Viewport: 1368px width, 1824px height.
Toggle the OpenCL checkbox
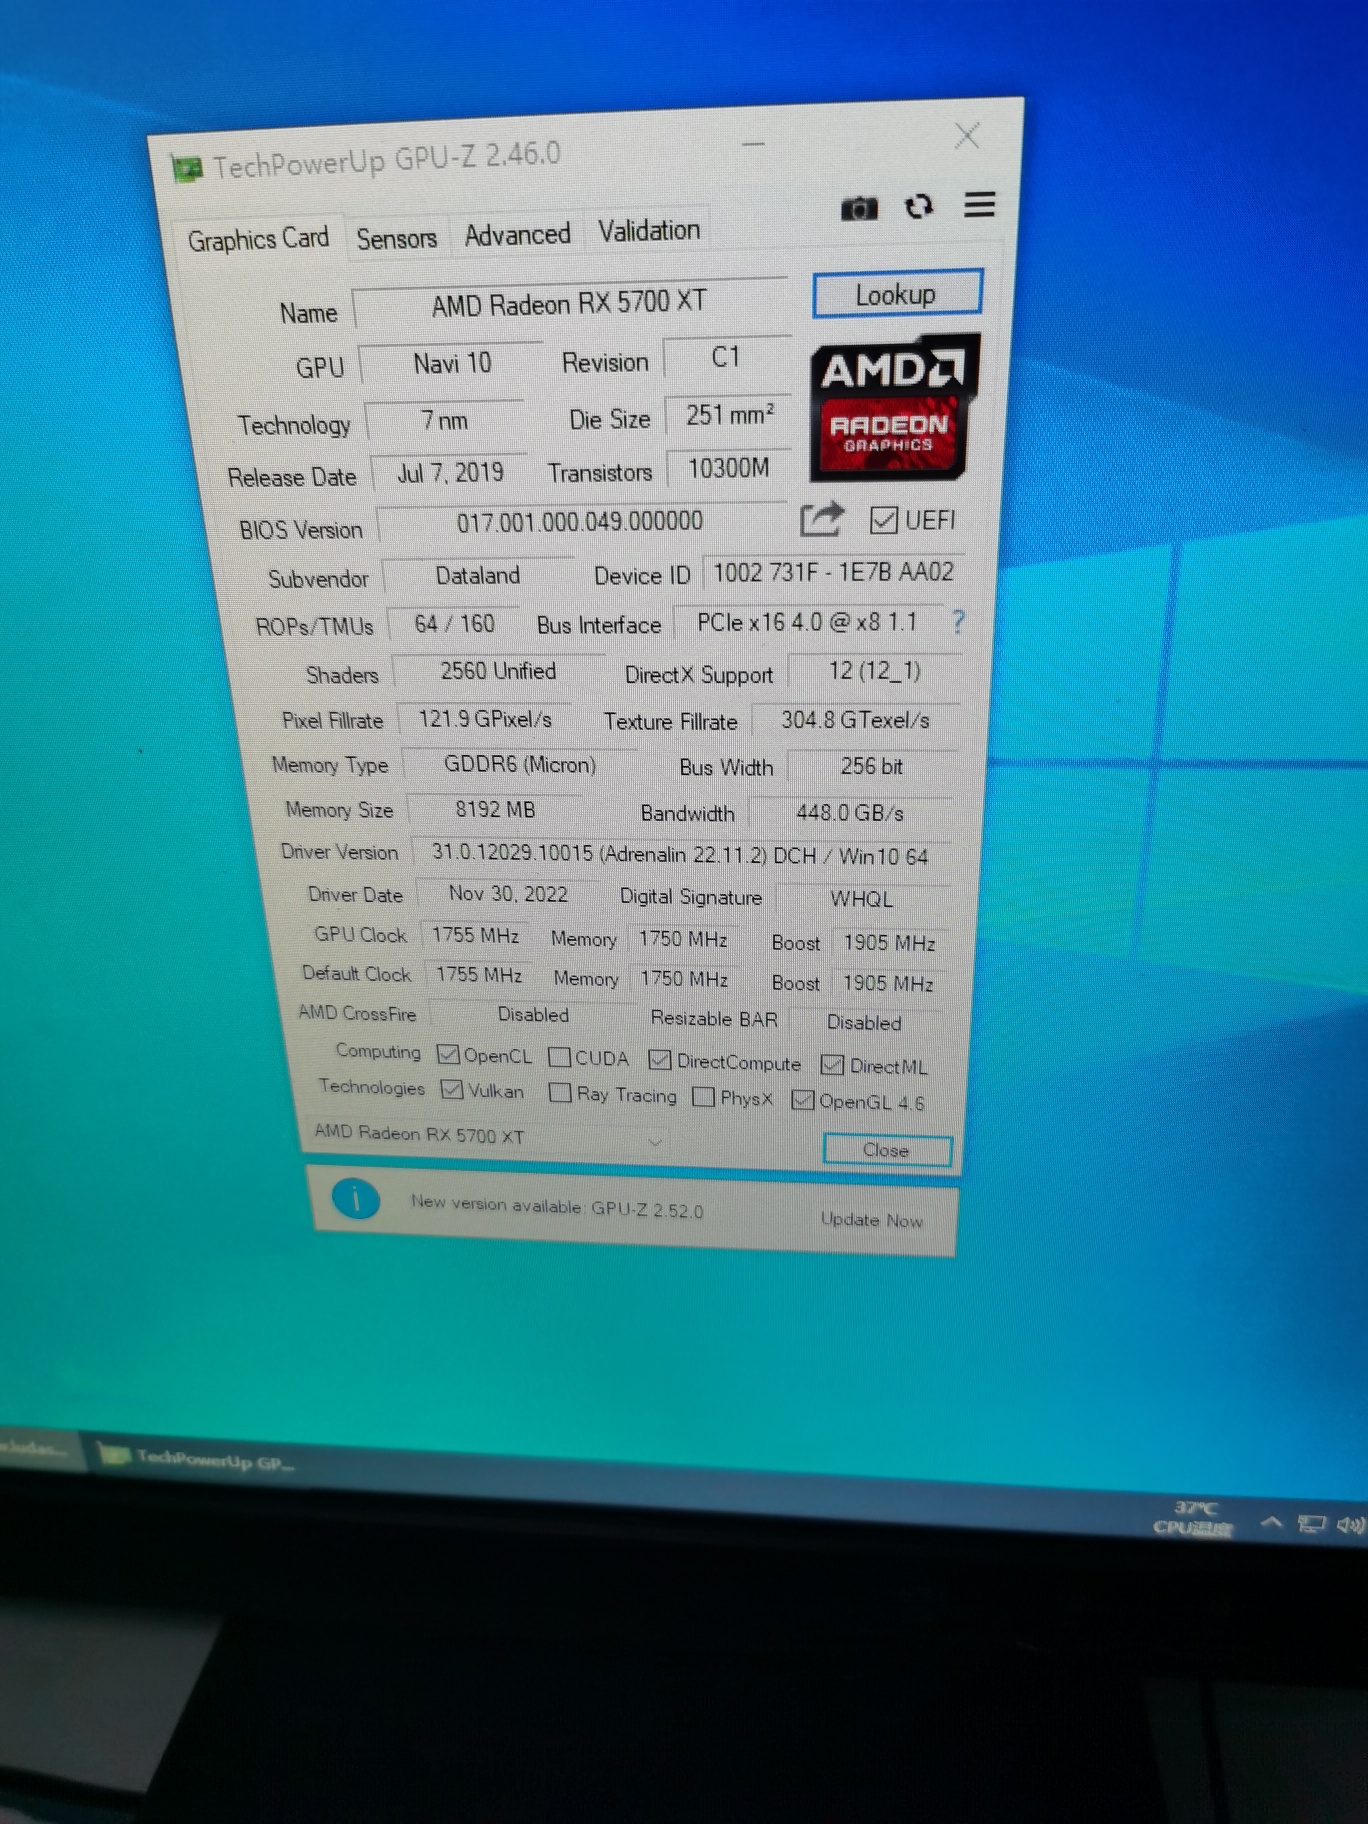pos(449,1054)
